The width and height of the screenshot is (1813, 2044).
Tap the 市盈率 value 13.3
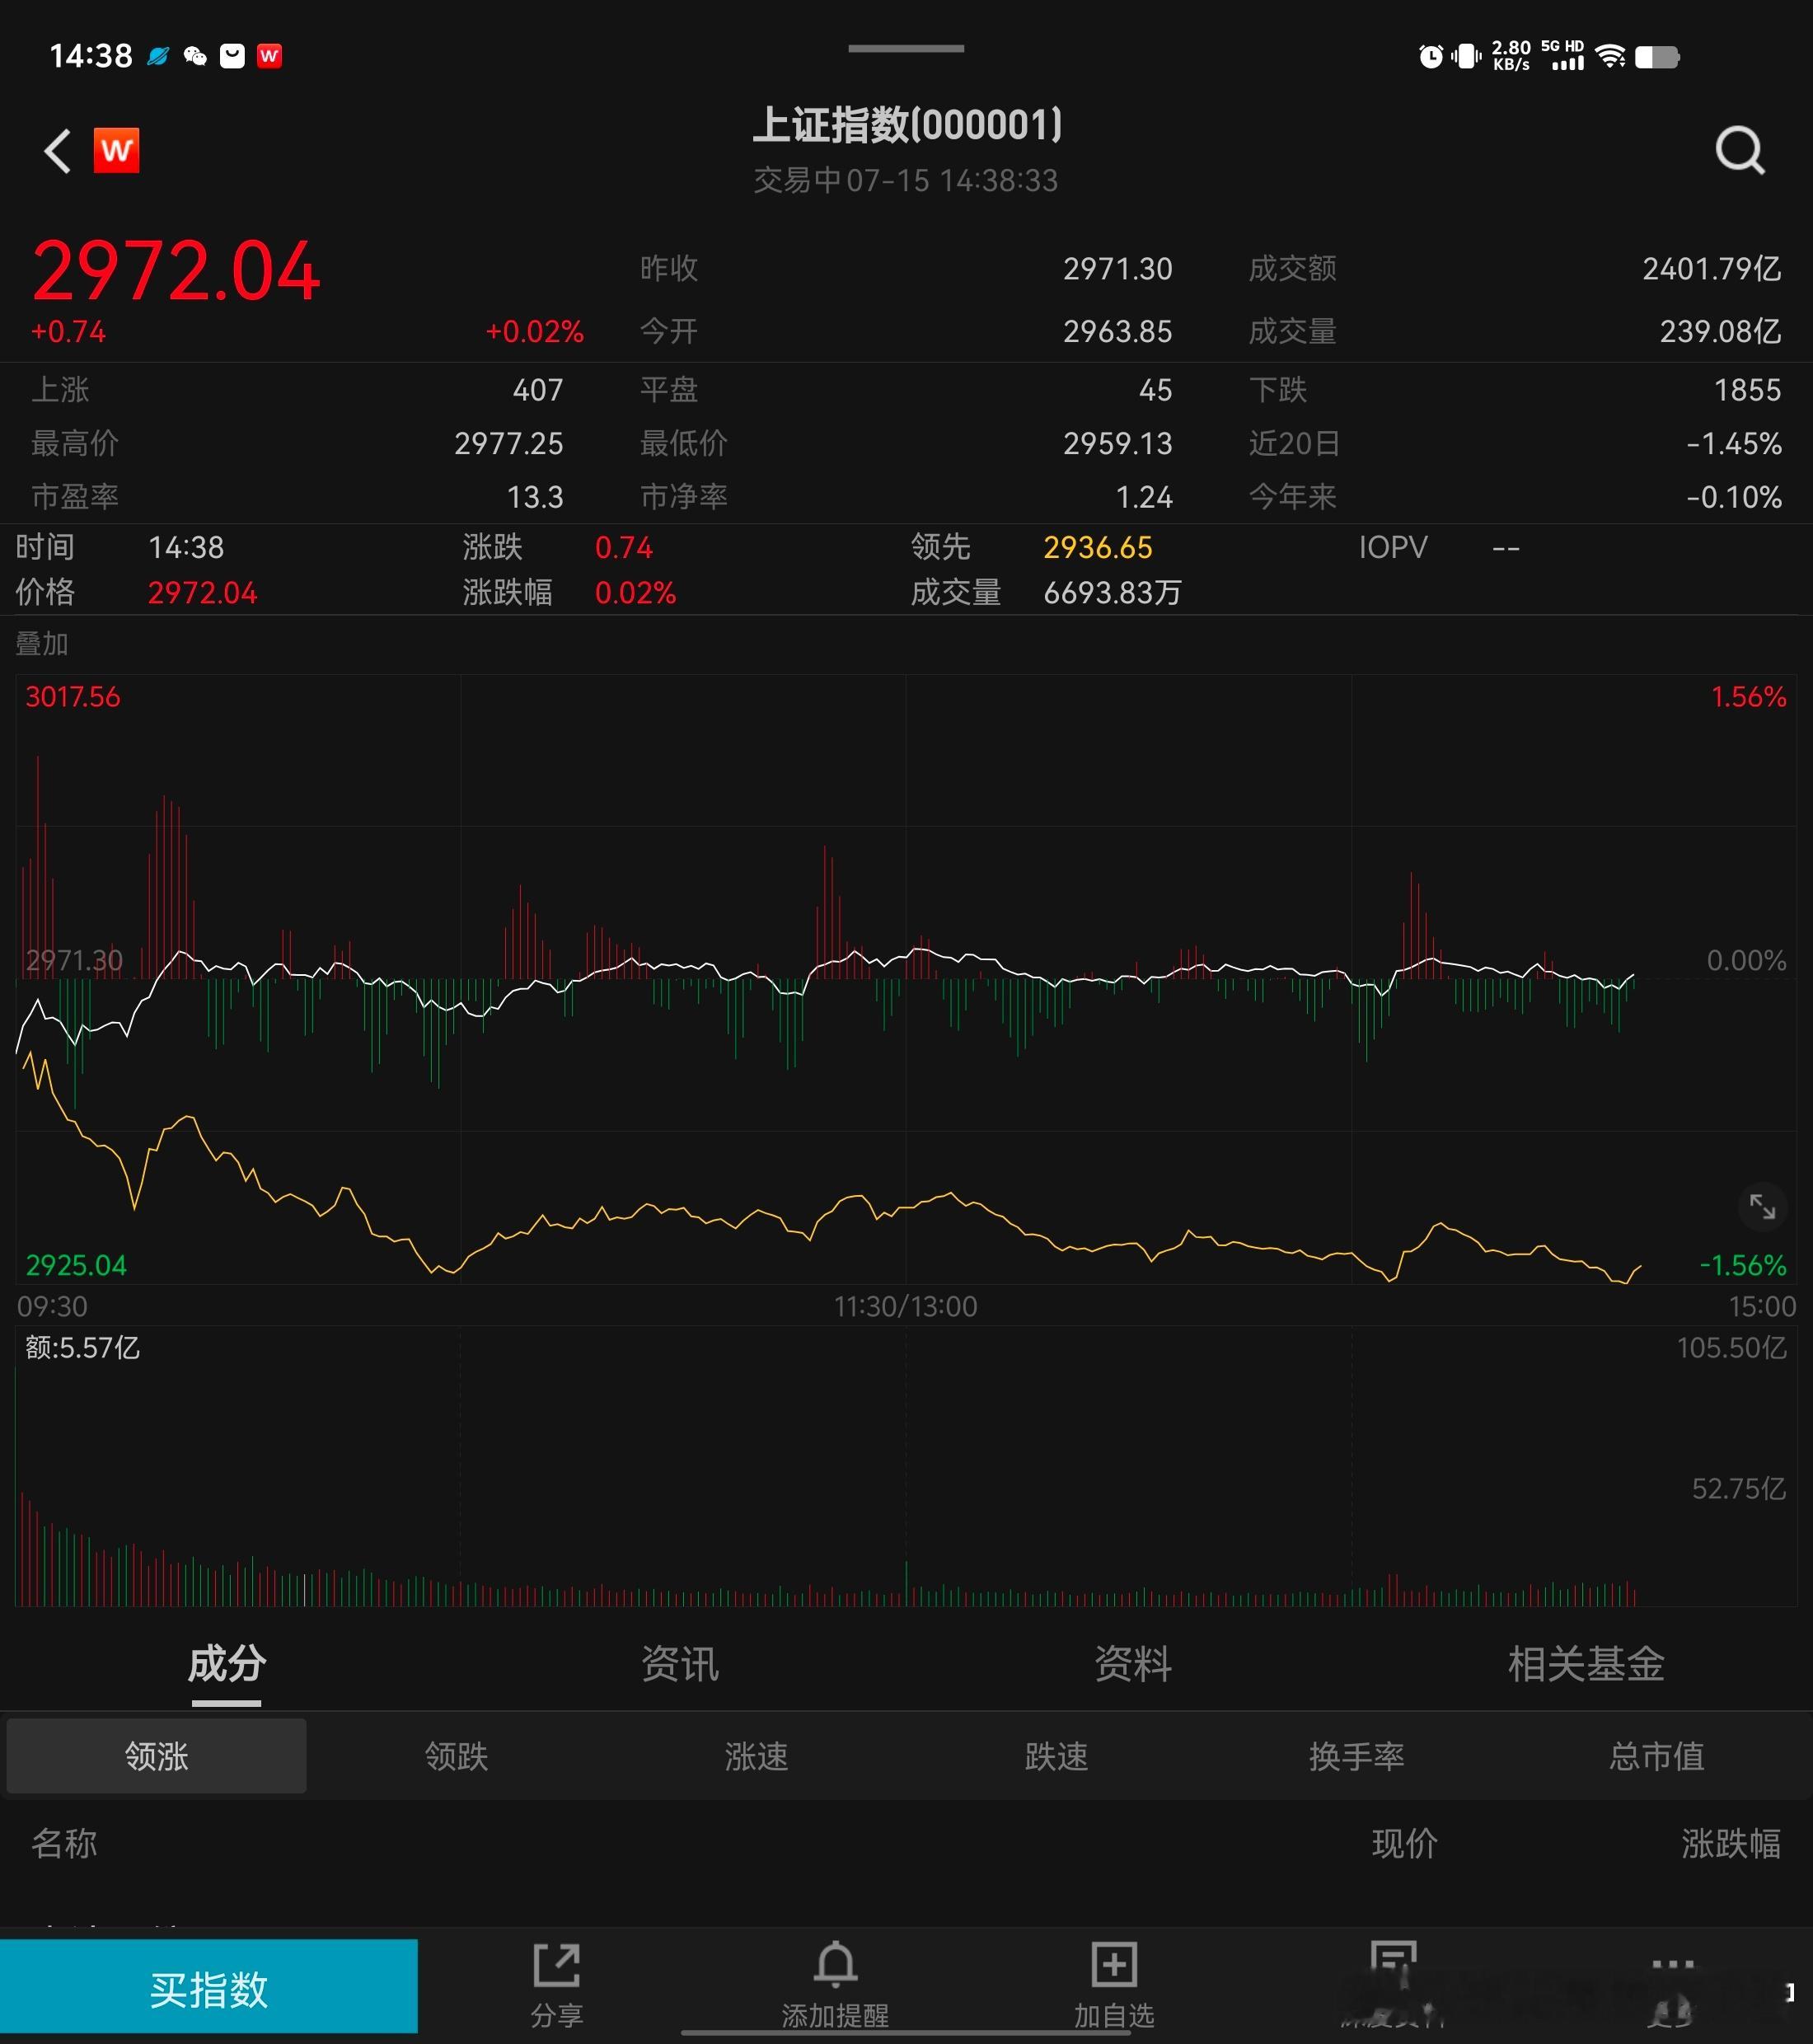click(535, 498)
